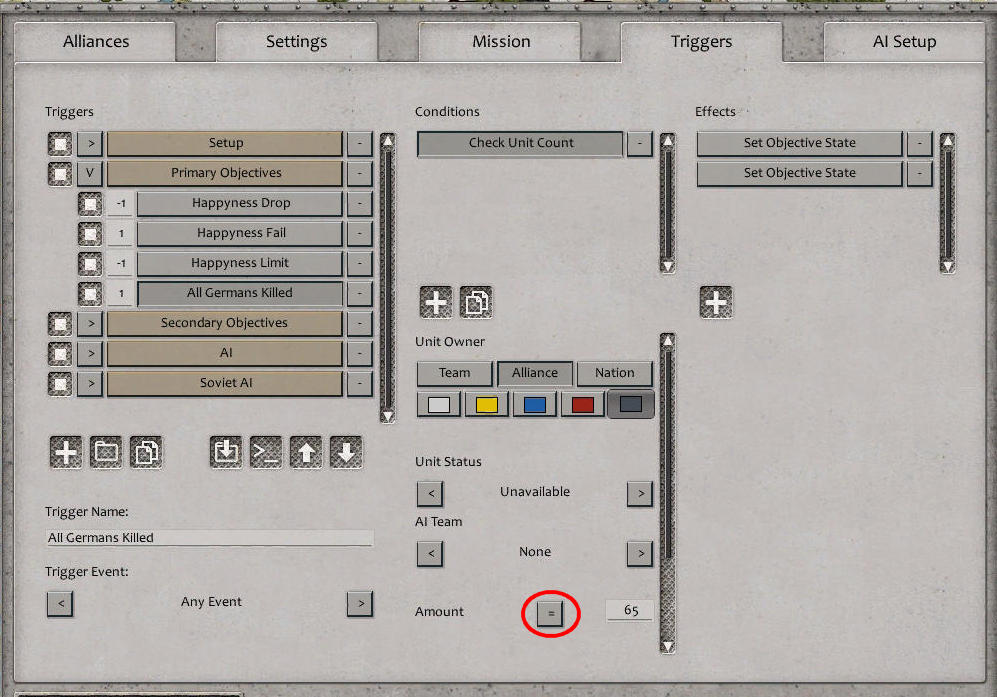Duplicate selected trigger with copy icon
997x697 pixels.
click(146, 452)
